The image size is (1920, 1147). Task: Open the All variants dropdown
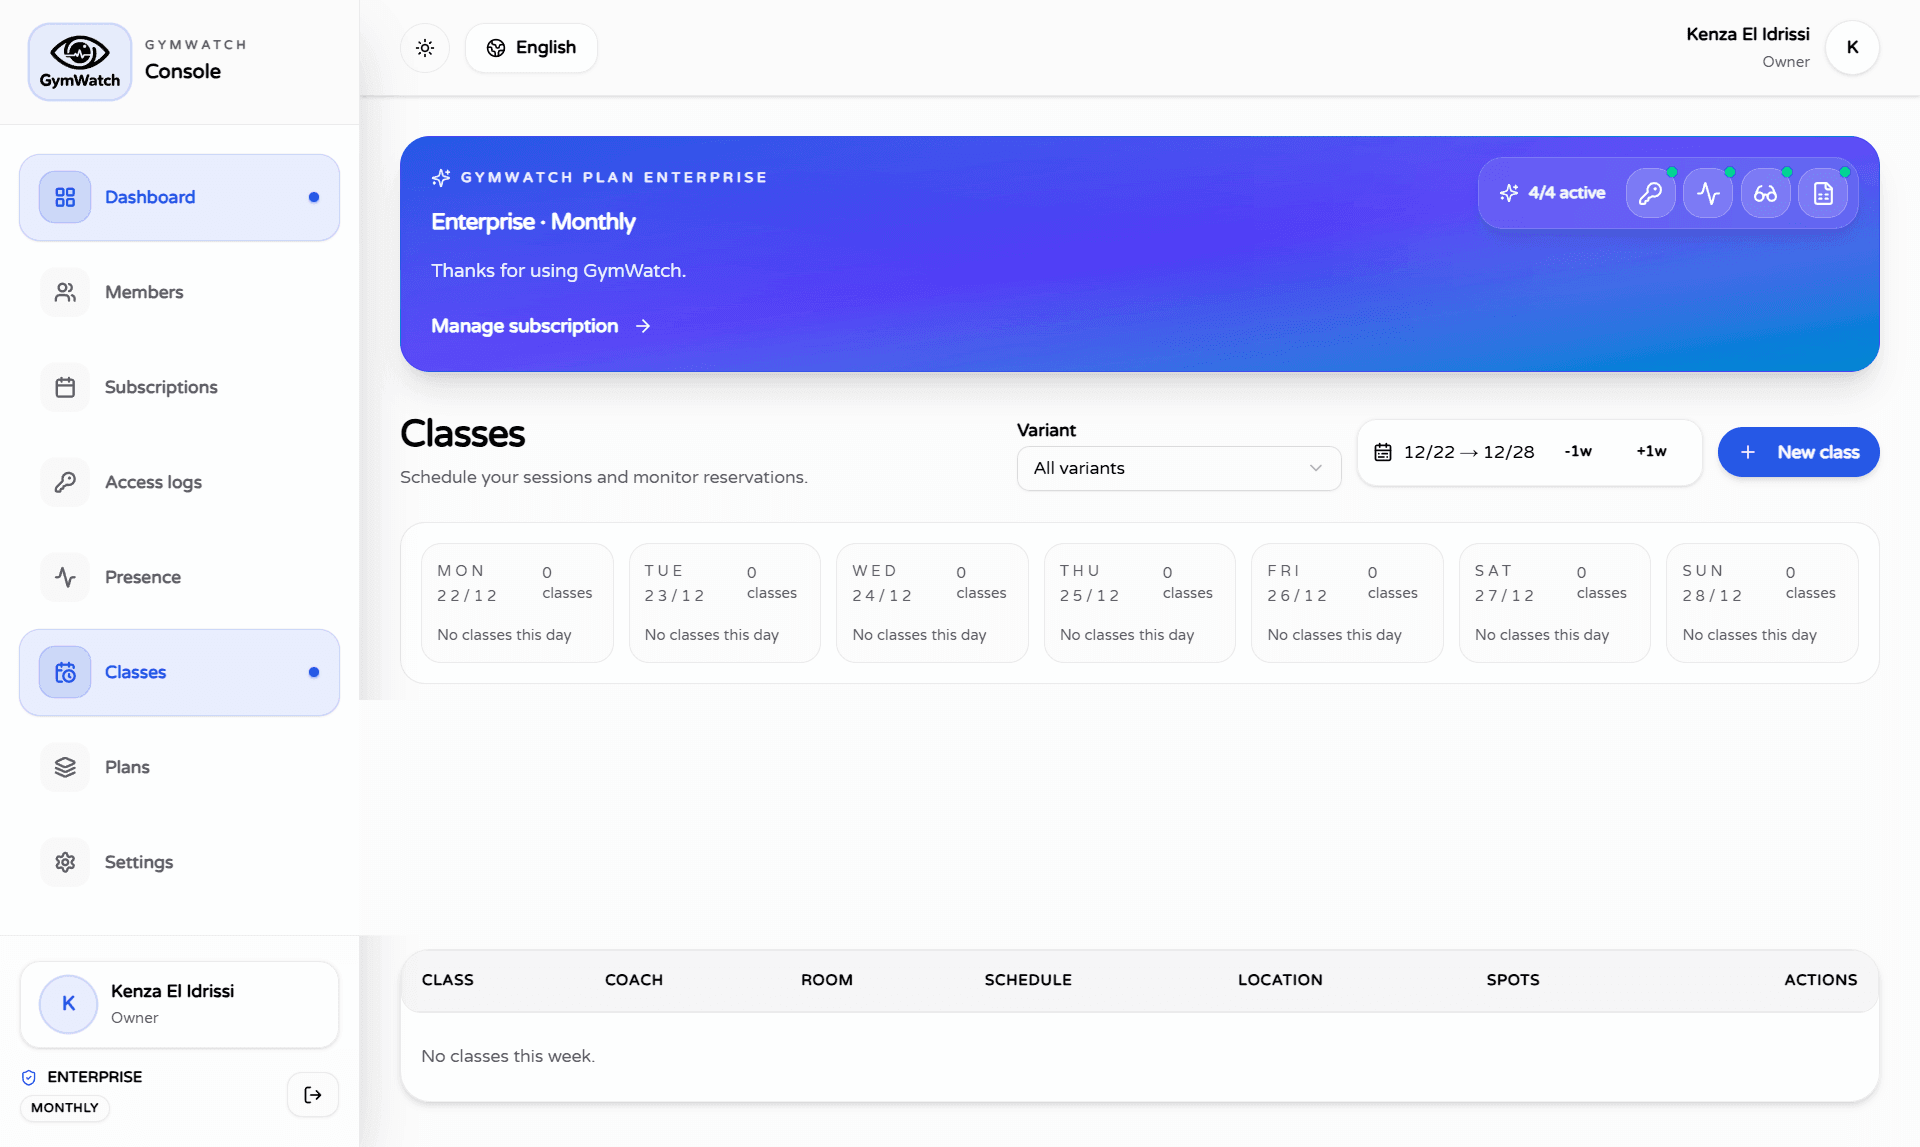click(x=1178, y=468)
